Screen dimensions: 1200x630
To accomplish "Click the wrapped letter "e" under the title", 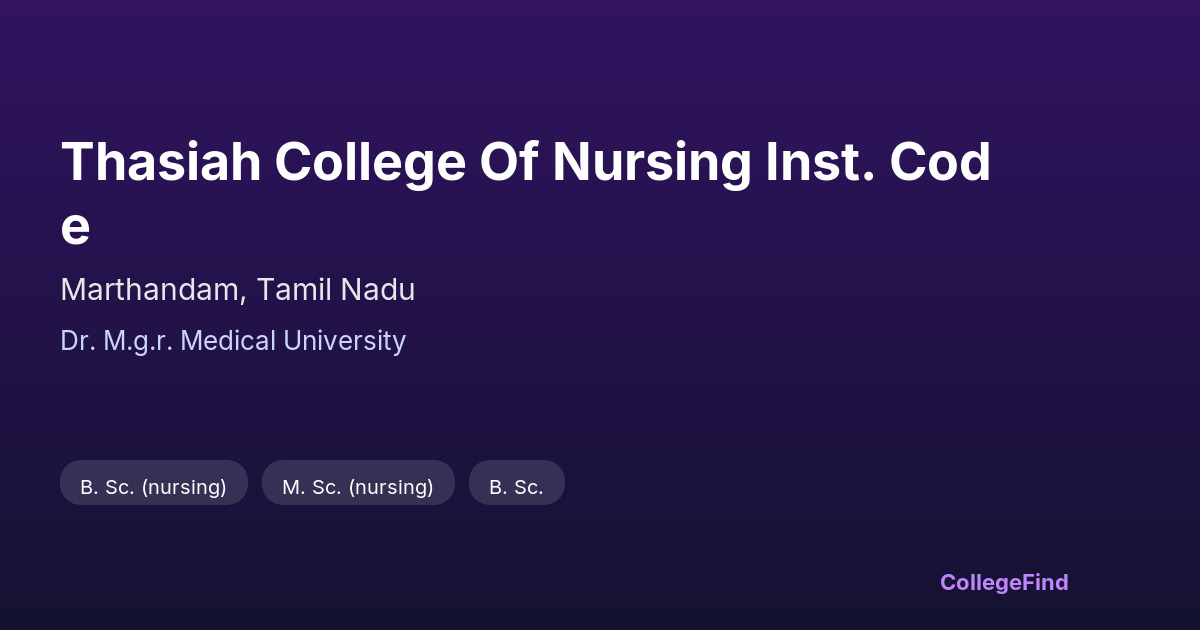I will tap(75, 228).
